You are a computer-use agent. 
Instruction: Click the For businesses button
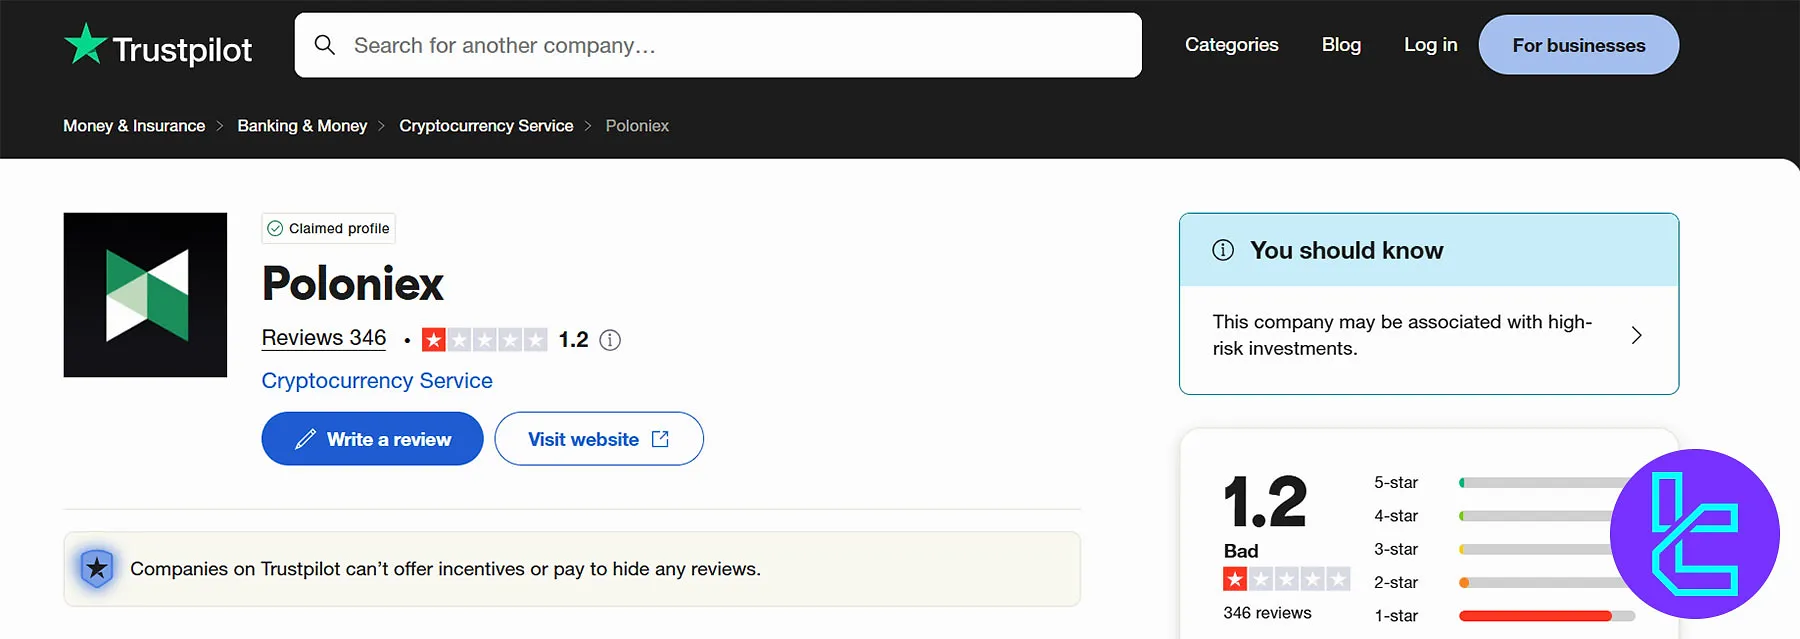1578,45
